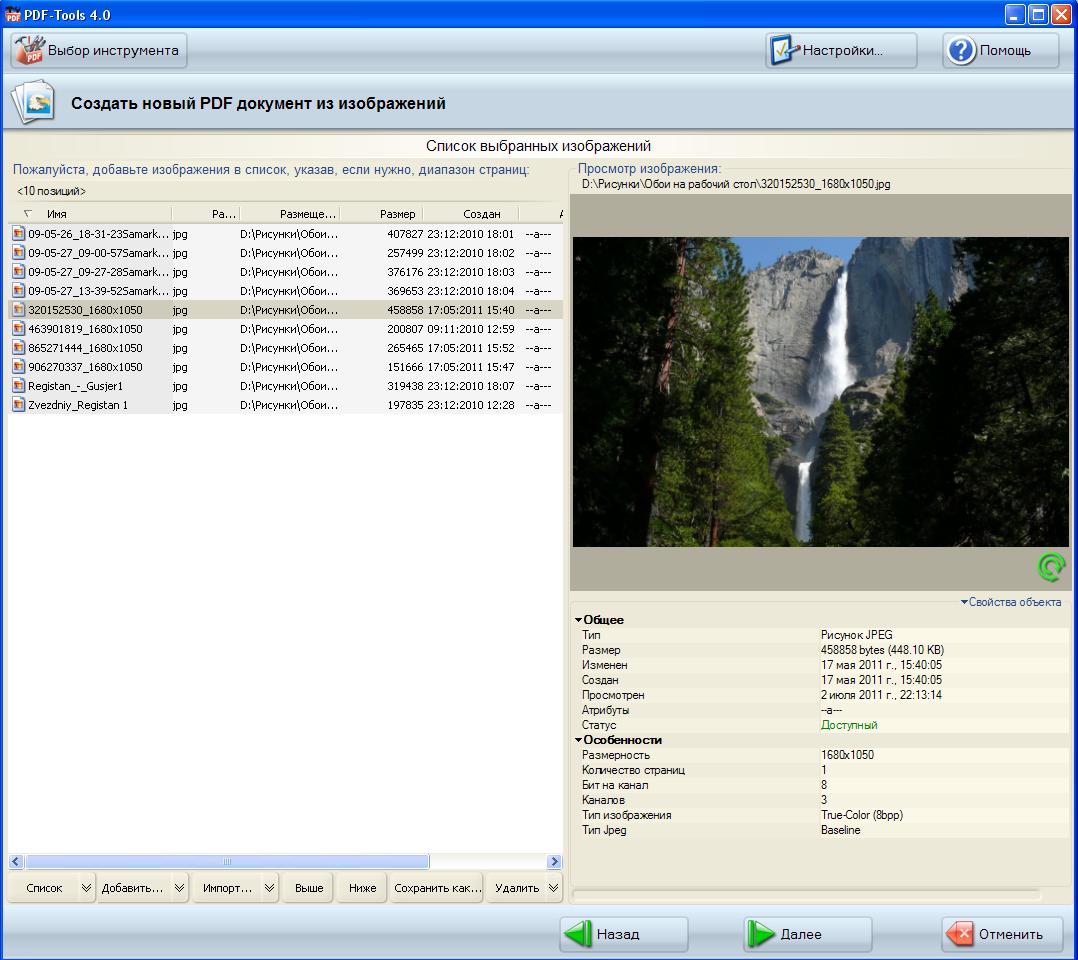Maximize the PDF-Tools window
The width and height of the screenshot is (1078, 960).
point(1038,14)
